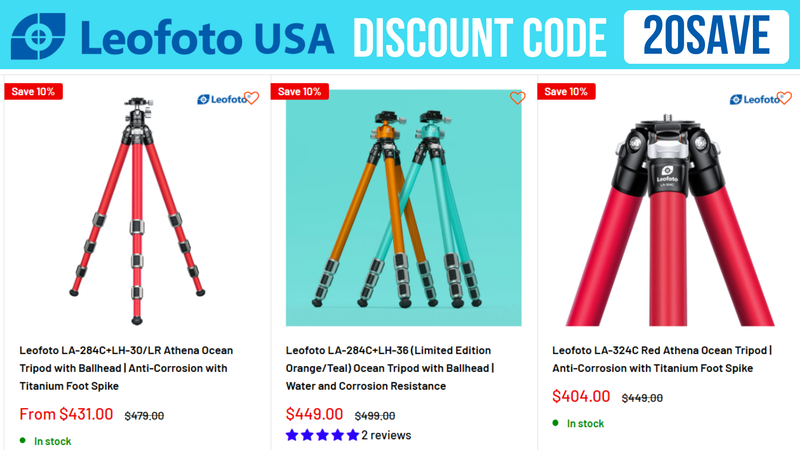
Task: Open LA-284C+LH-30/LR Athena Ocean Tripod title link
Action: pyautogui.click(x=126, y=368)
